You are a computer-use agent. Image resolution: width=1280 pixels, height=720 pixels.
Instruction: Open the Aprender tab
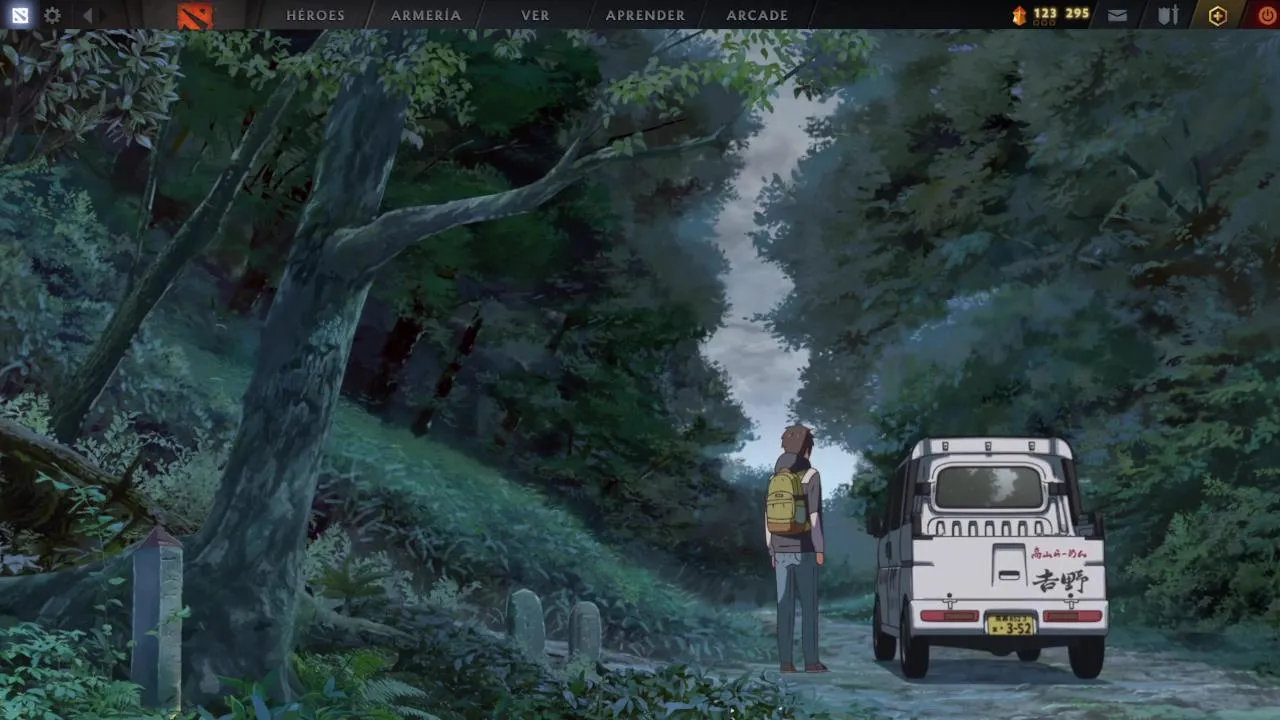[645, 15]
